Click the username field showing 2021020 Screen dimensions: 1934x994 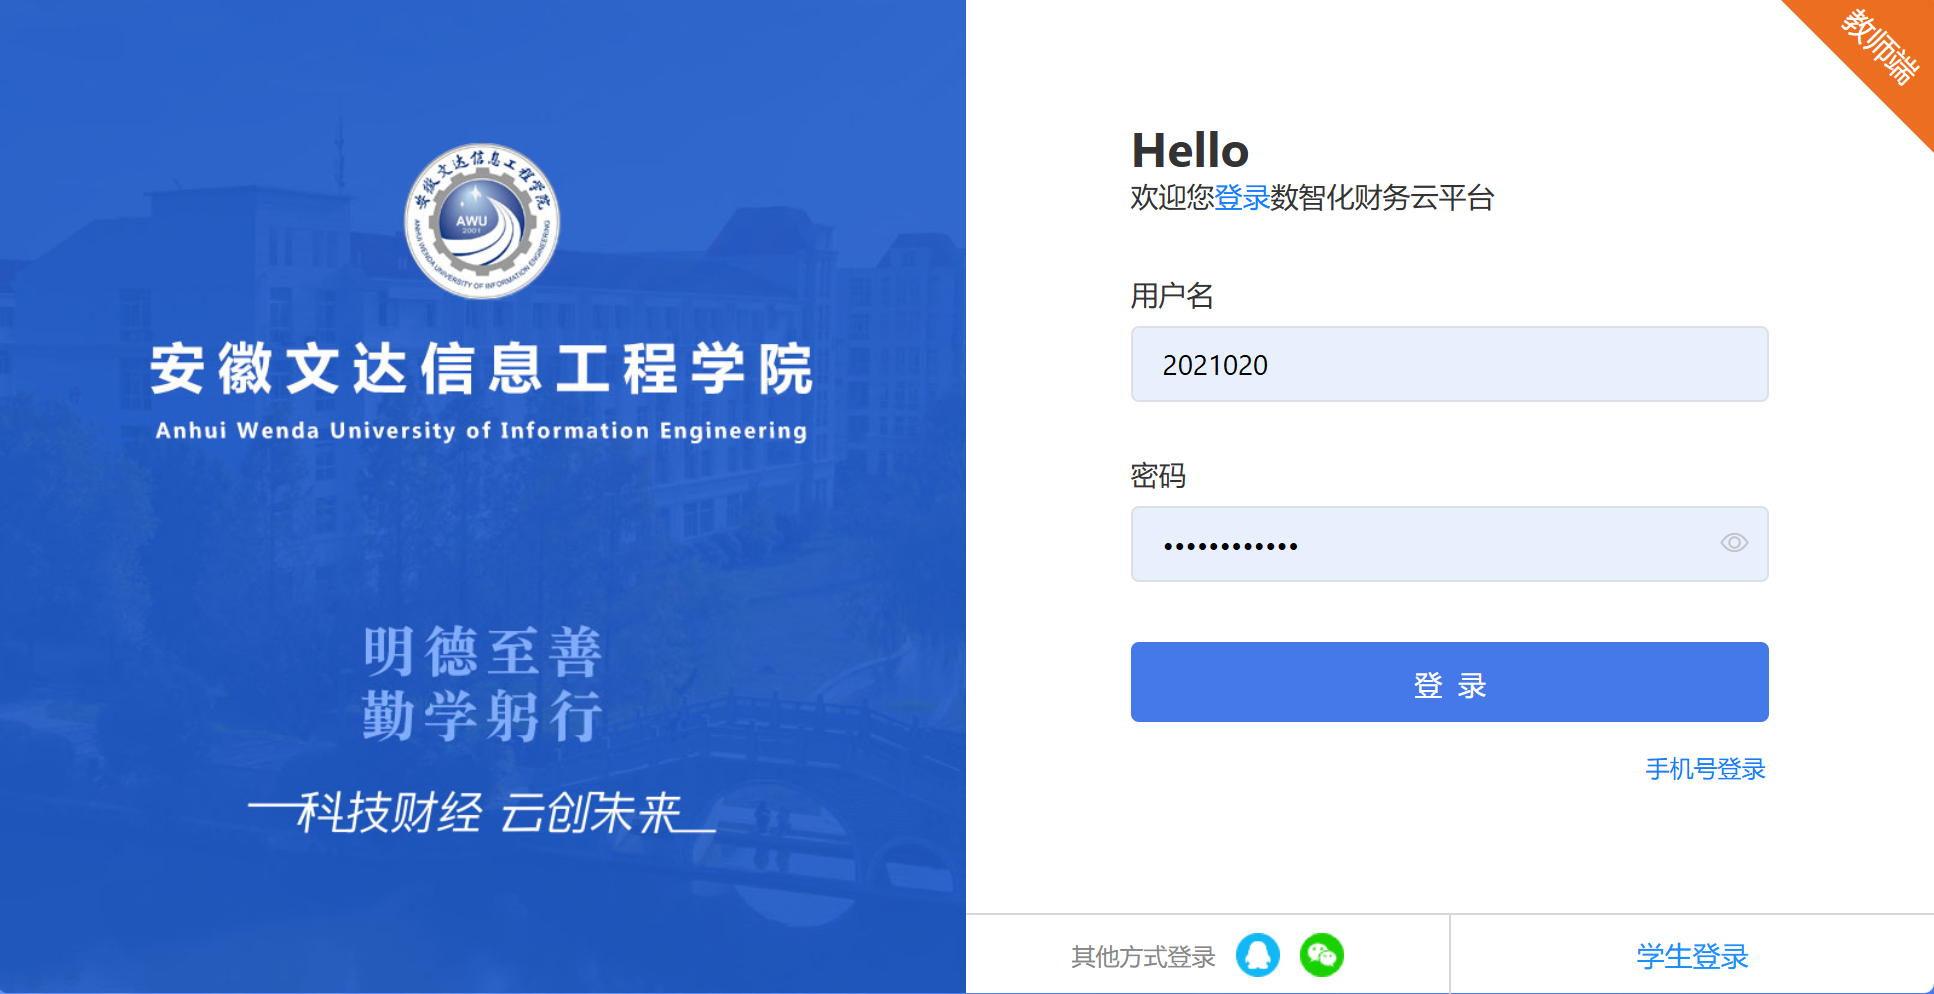1449,364
